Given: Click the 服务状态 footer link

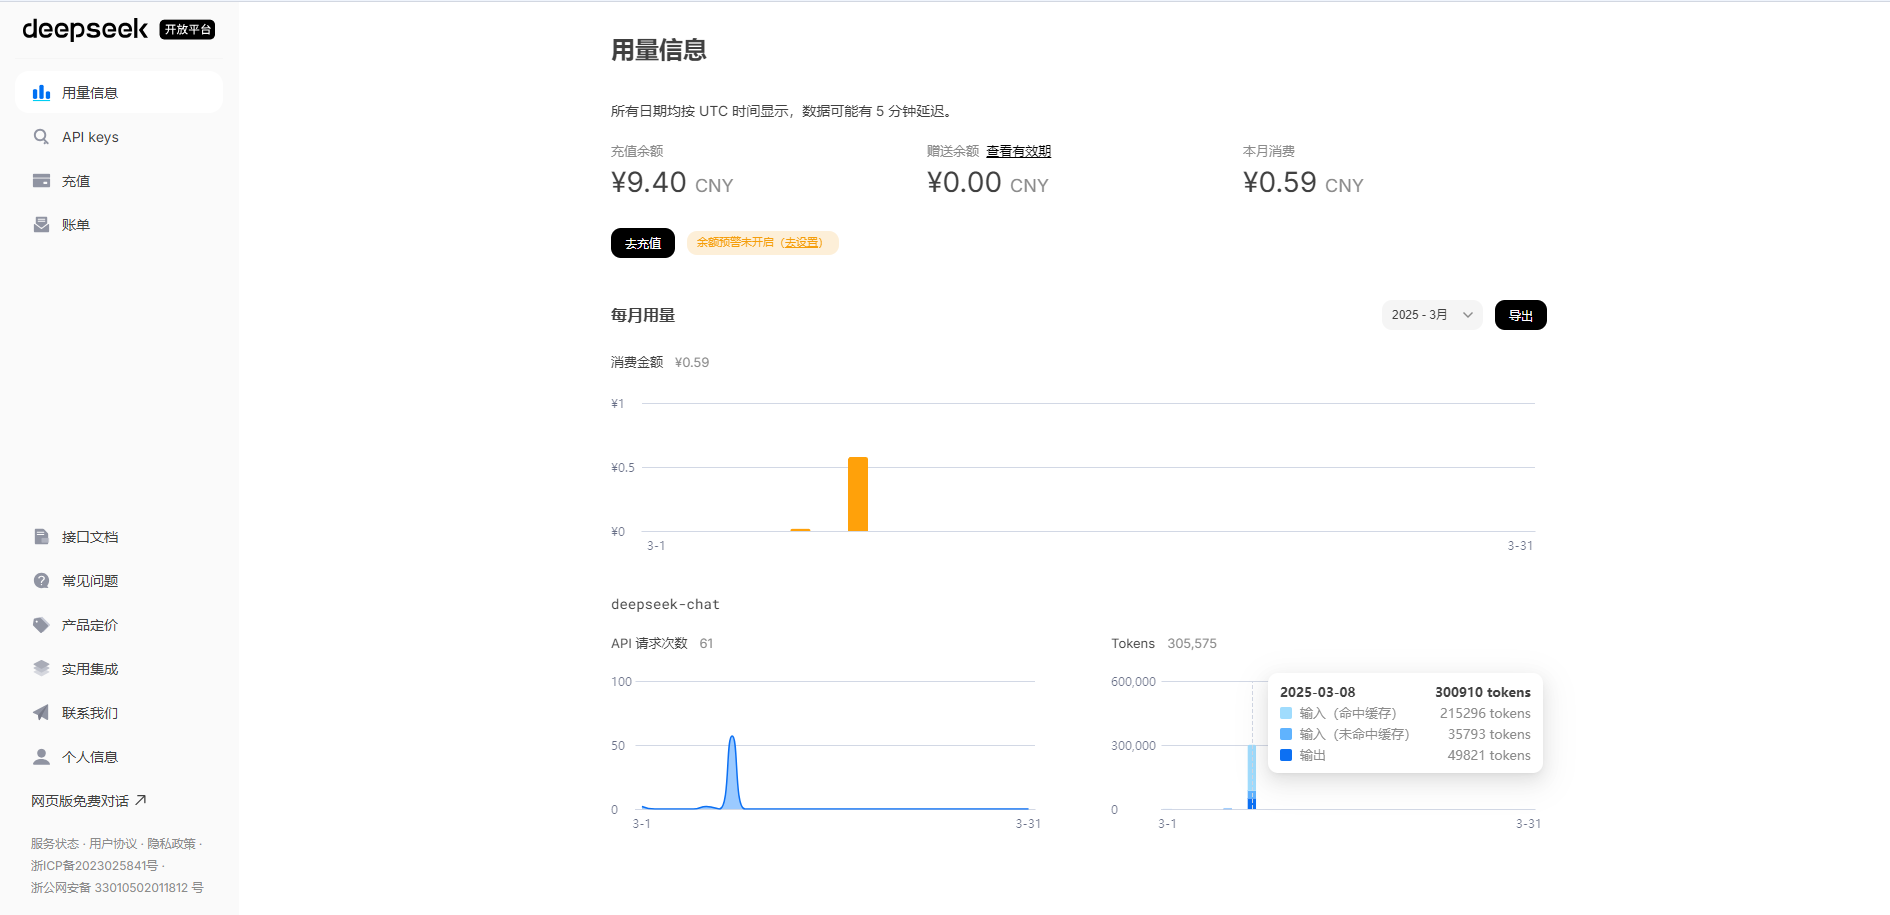Looking at the screenshot, I should 54,844.
